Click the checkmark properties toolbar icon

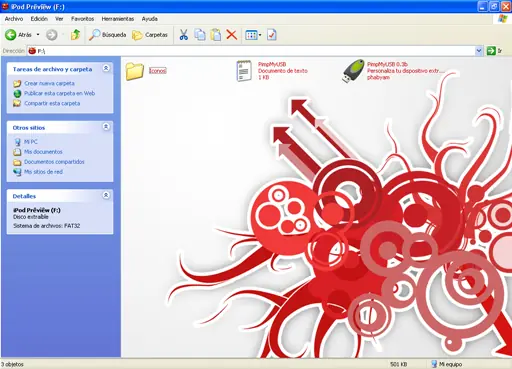click(272, 35)
